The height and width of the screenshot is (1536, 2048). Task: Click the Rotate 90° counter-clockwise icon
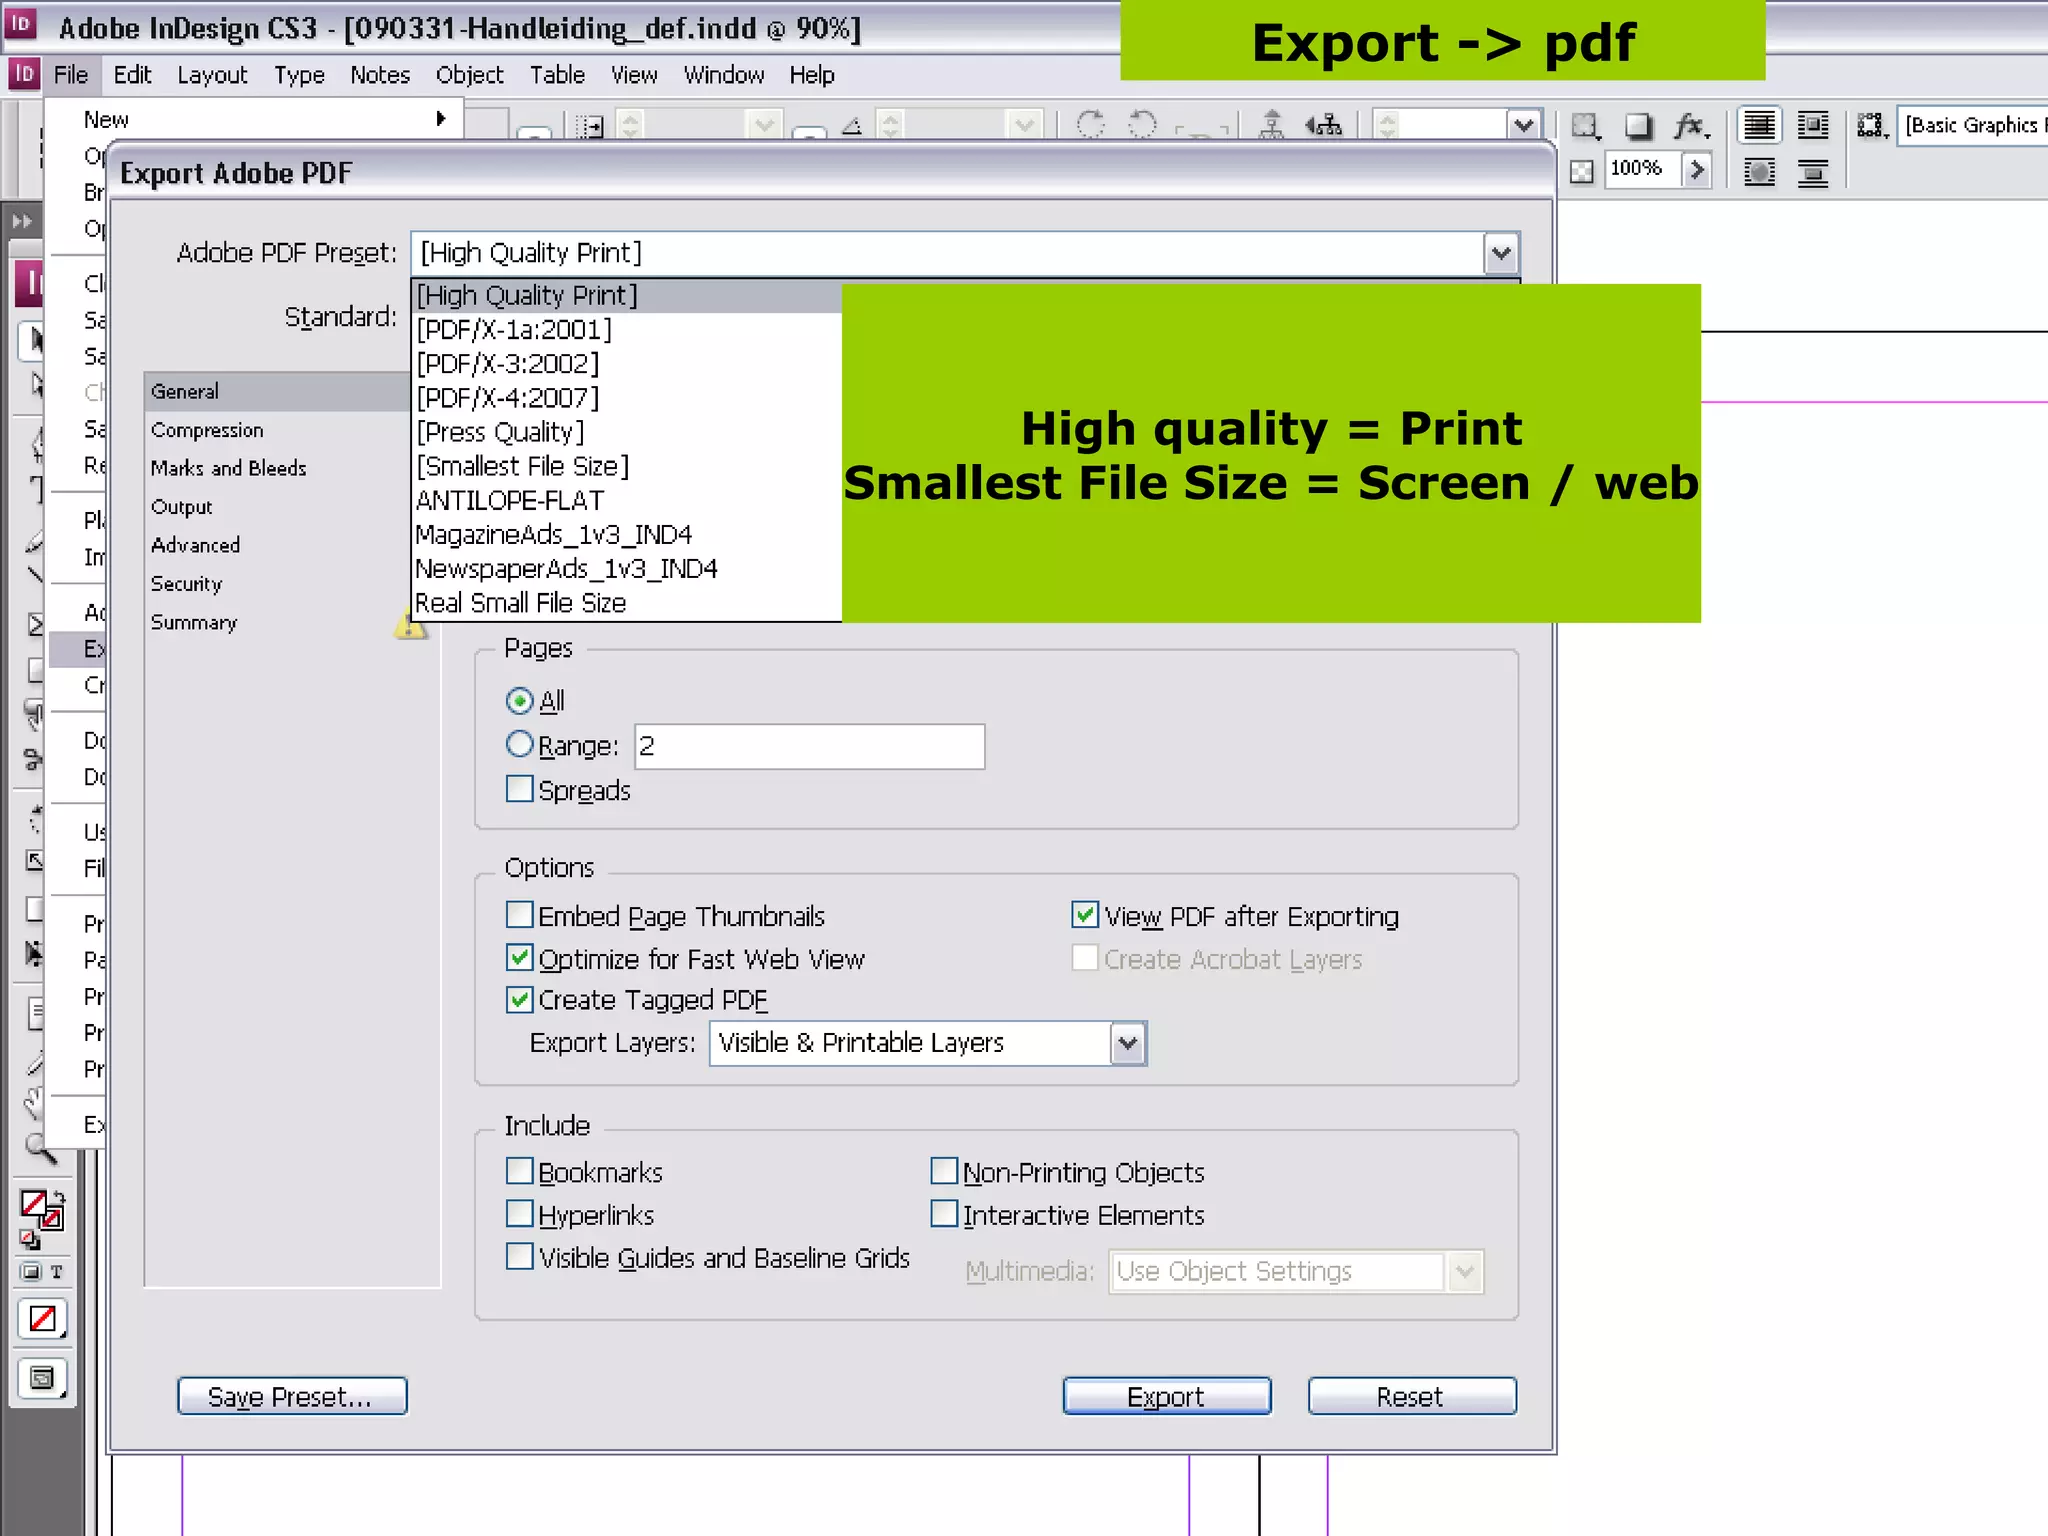tap(1142, 125)
